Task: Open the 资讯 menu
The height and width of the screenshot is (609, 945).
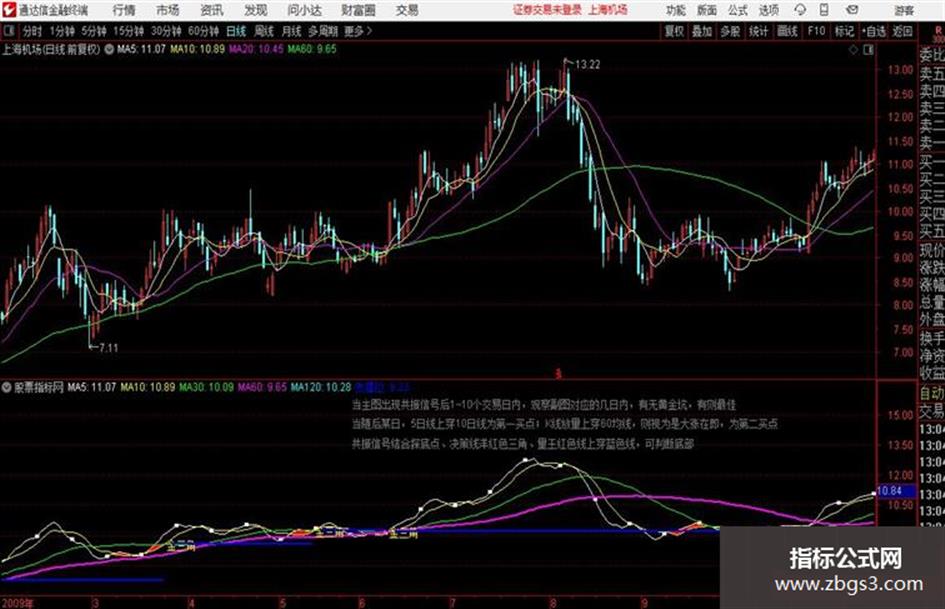Action: tap(212, 10)
